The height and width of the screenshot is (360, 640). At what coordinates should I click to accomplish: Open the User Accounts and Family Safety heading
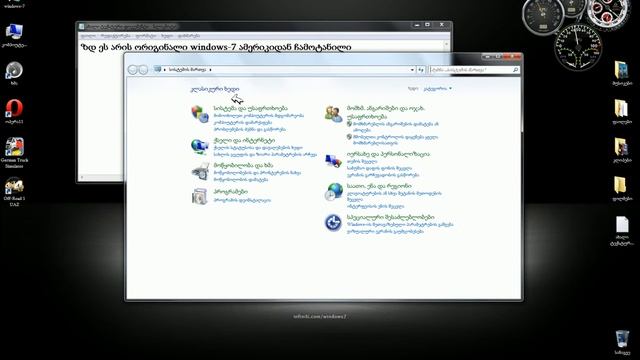pos(386,112)
